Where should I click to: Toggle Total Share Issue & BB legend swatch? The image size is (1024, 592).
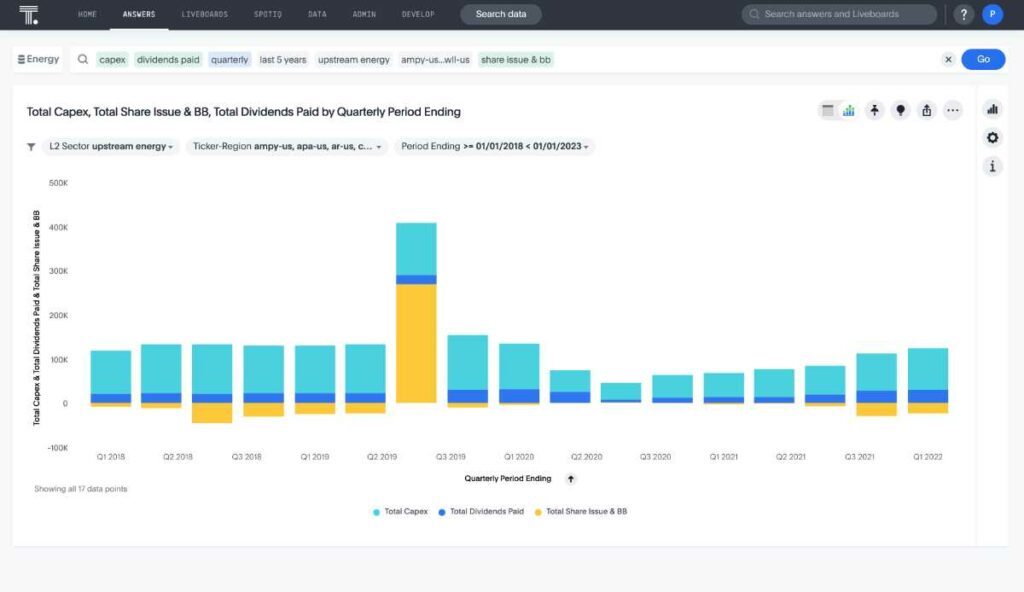538,512
